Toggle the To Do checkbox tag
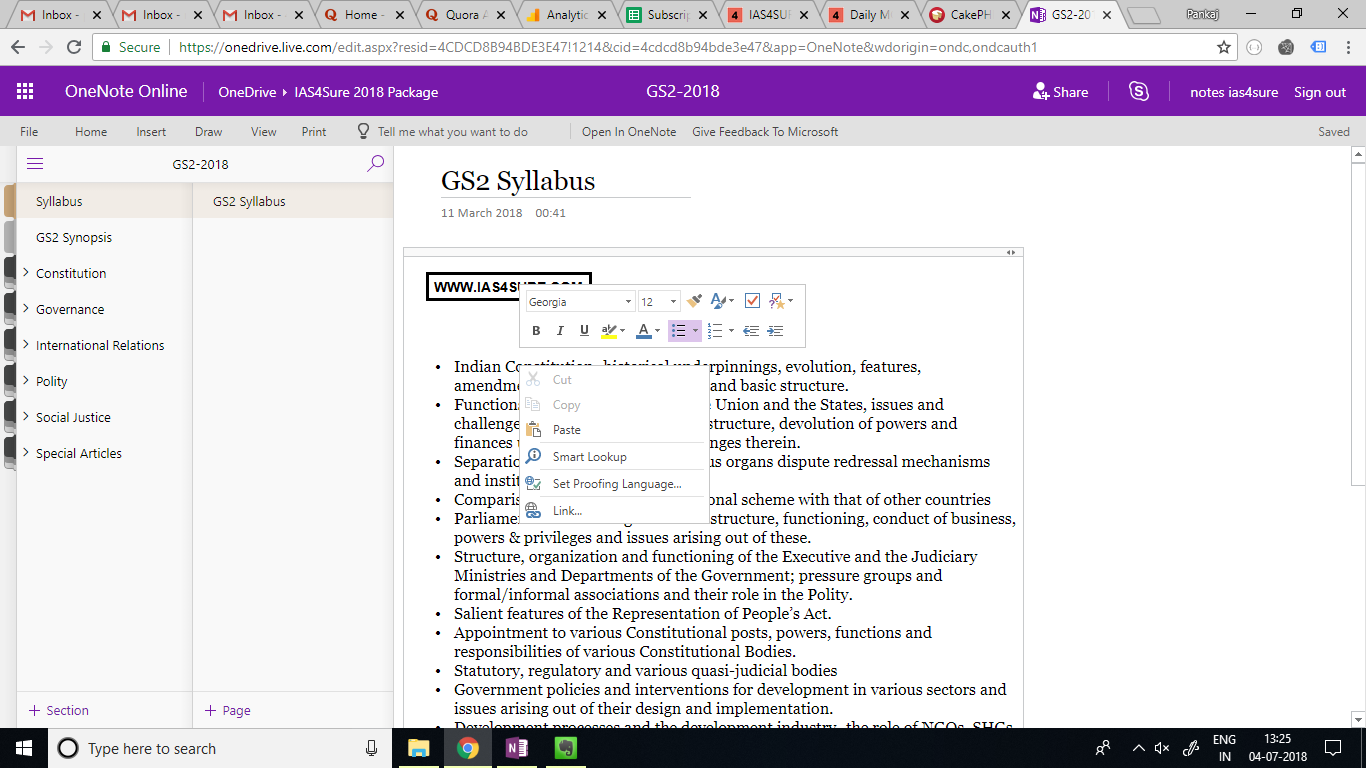This screenshot has width=1366, height=768. (x=753, y=301)
